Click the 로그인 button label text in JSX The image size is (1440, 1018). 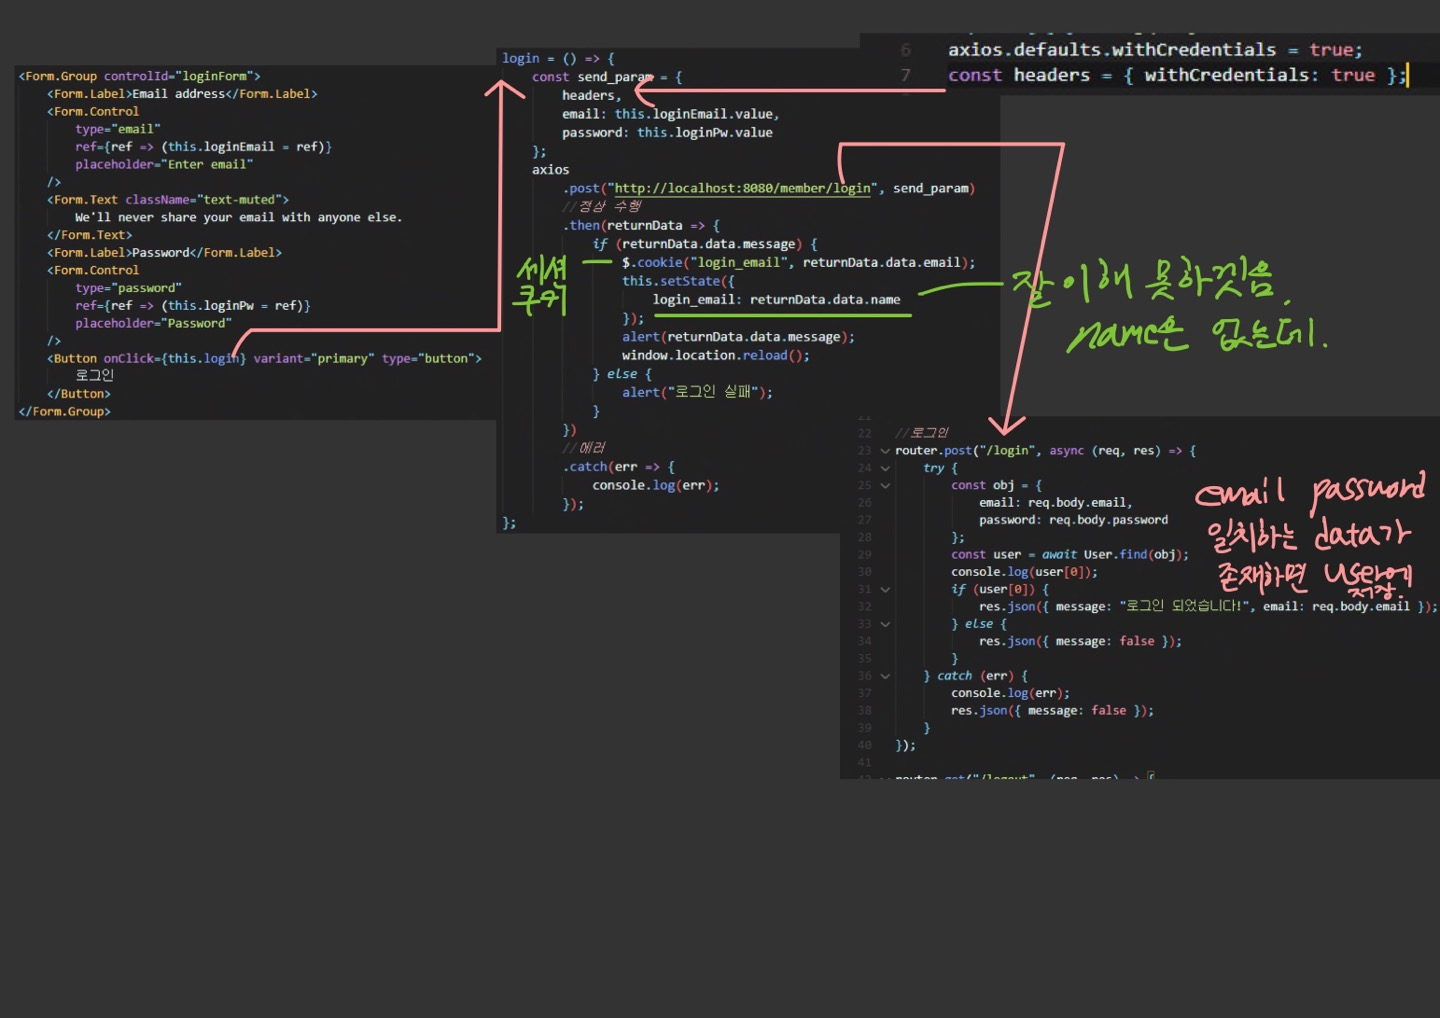[95, 375]
